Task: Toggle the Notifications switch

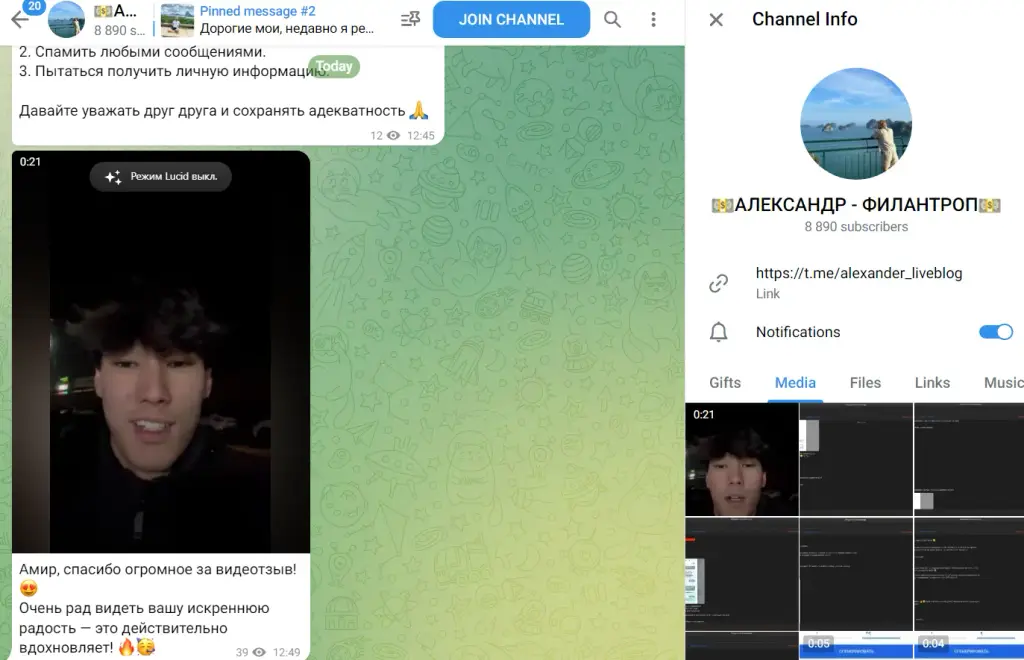Action: pos(996,332)
